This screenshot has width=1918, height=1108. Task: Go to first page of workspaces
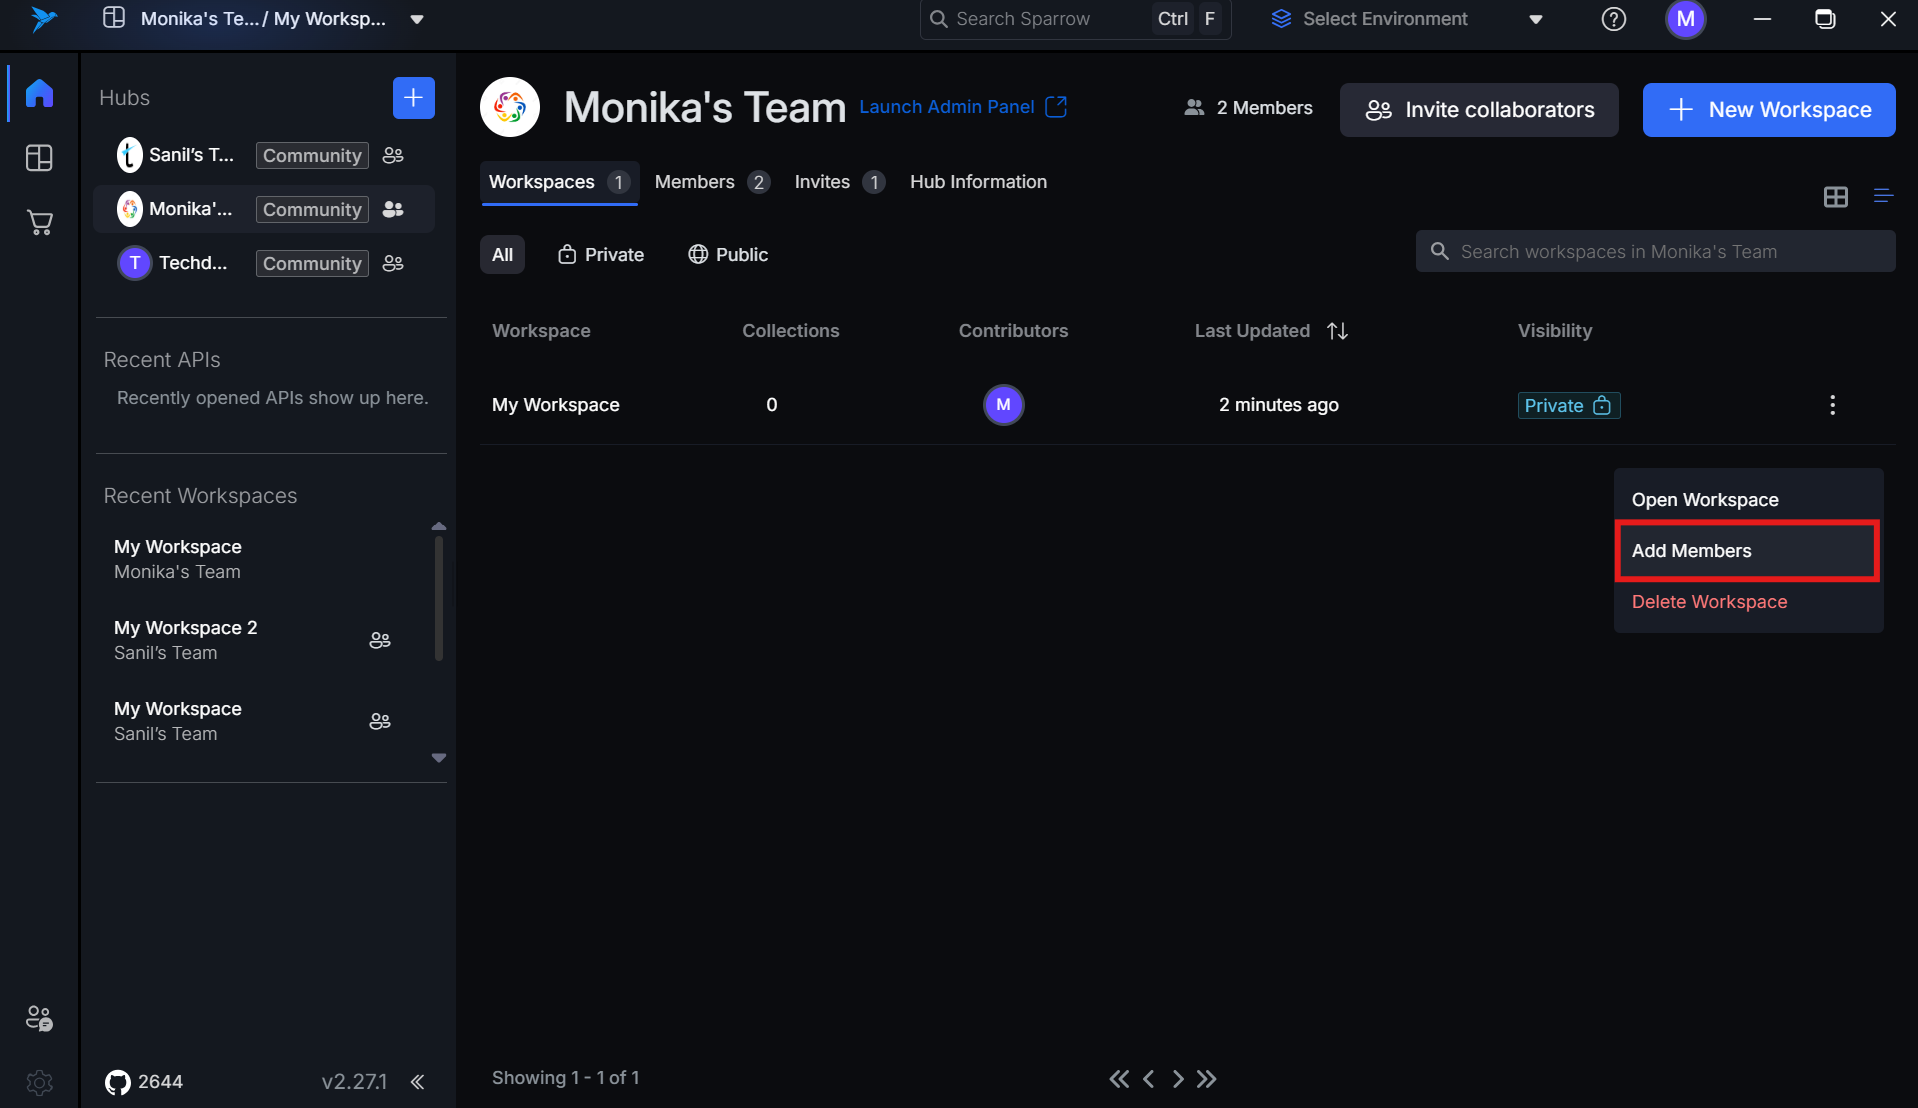[1119, 1079]
